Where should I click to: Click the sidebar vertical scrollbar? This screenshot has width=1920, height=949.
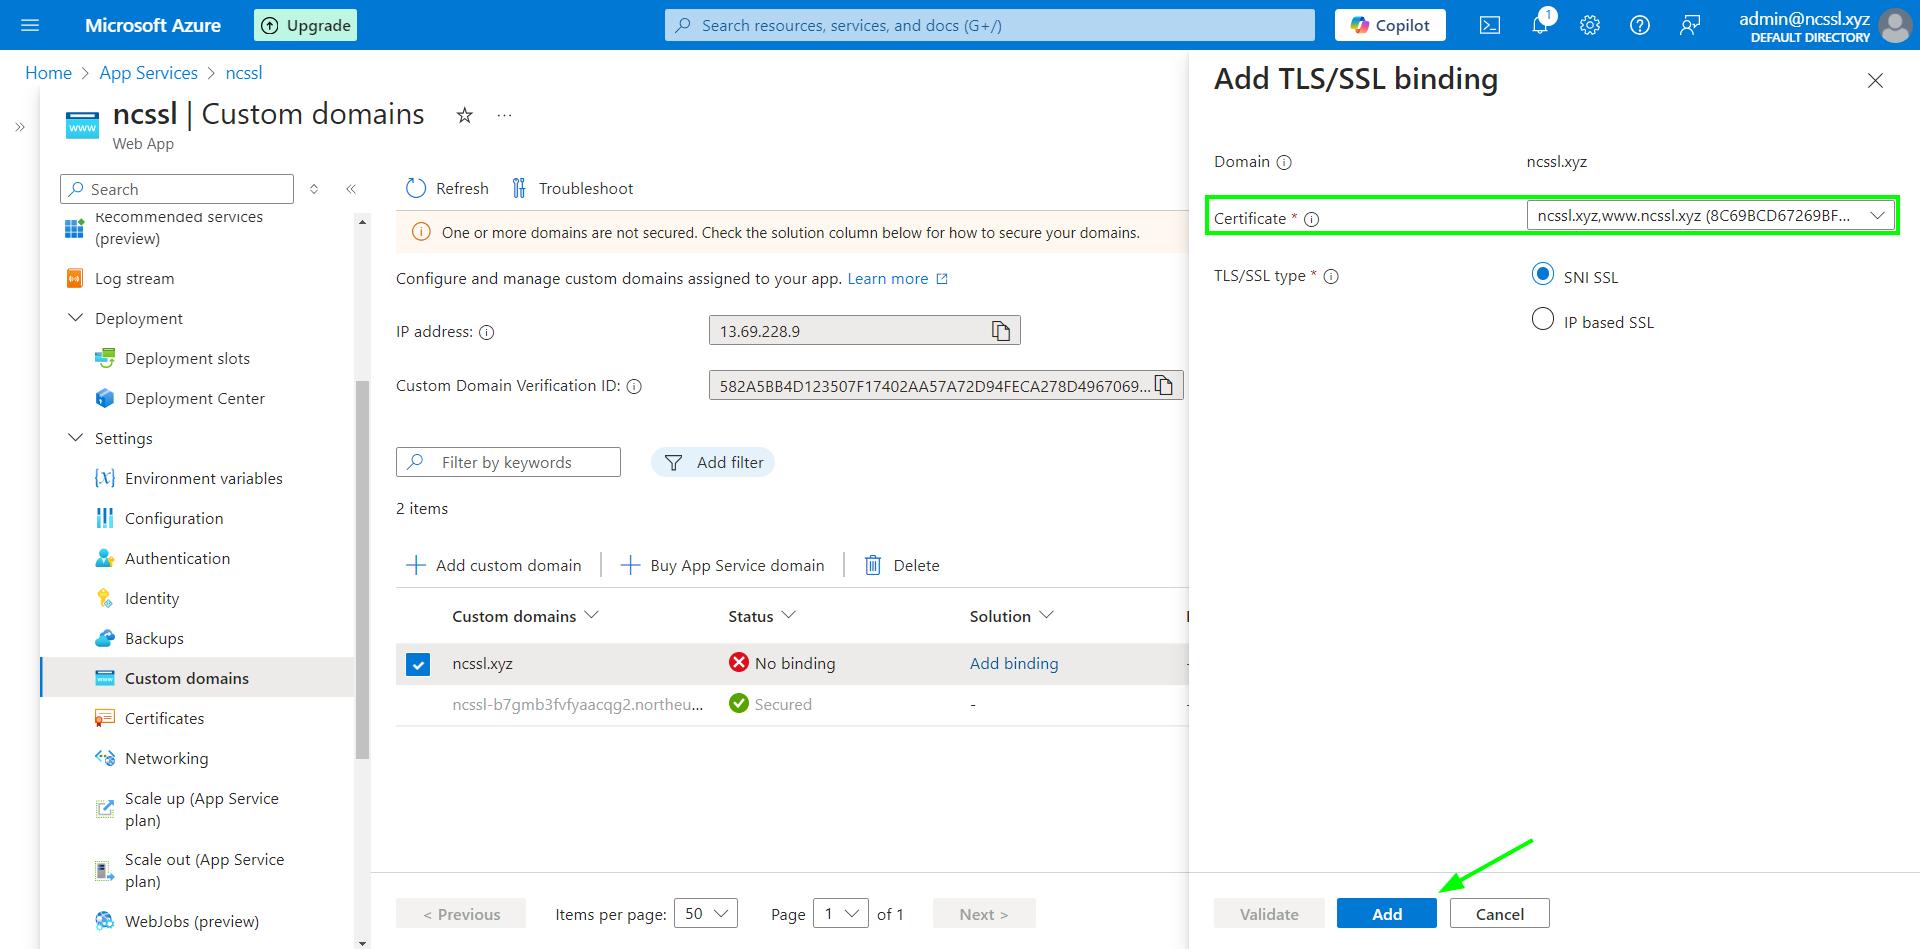pyautogui.click(x=362, y=570)
